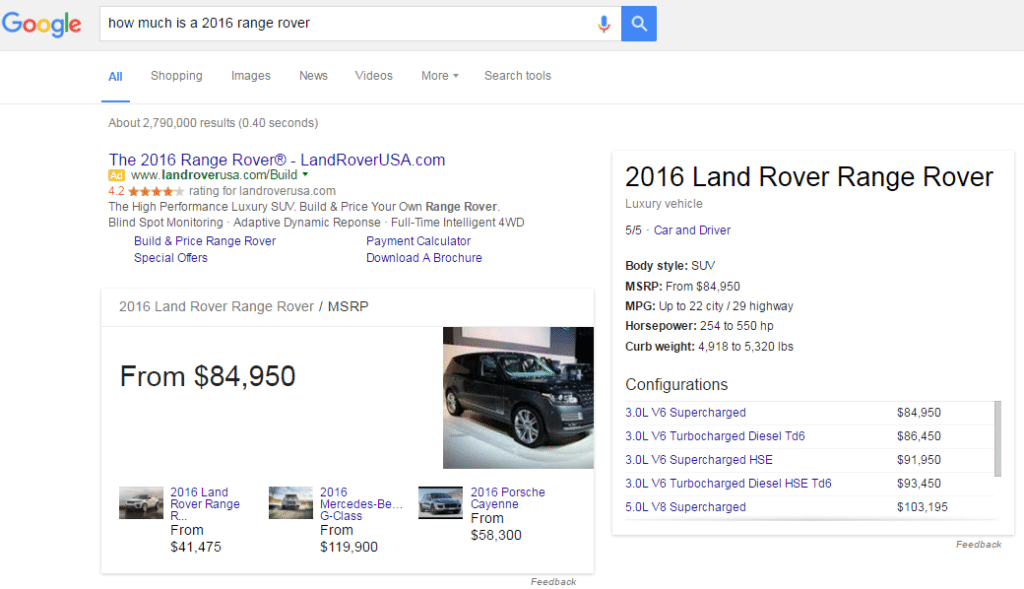Open the landroverusa.com ad URL dropdown arrow
Image resolution: width=1024 pixels, height=589 pixels.
[305, 174]
